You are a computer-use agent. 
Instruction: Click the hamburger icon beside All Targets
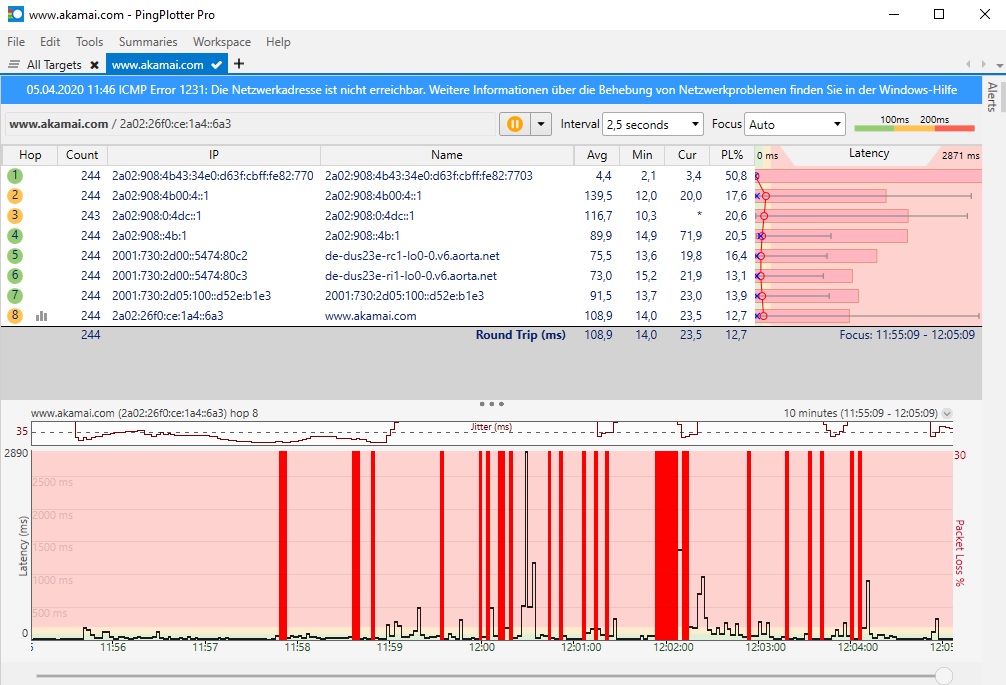13,64
